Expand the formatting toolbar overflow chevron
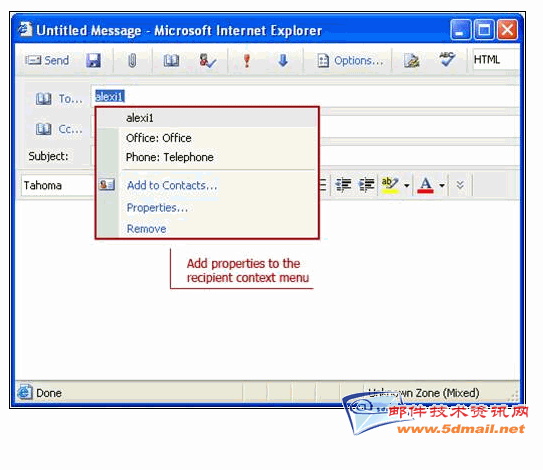The height and width of the screenshot is (470, 543). pos(460,185)
